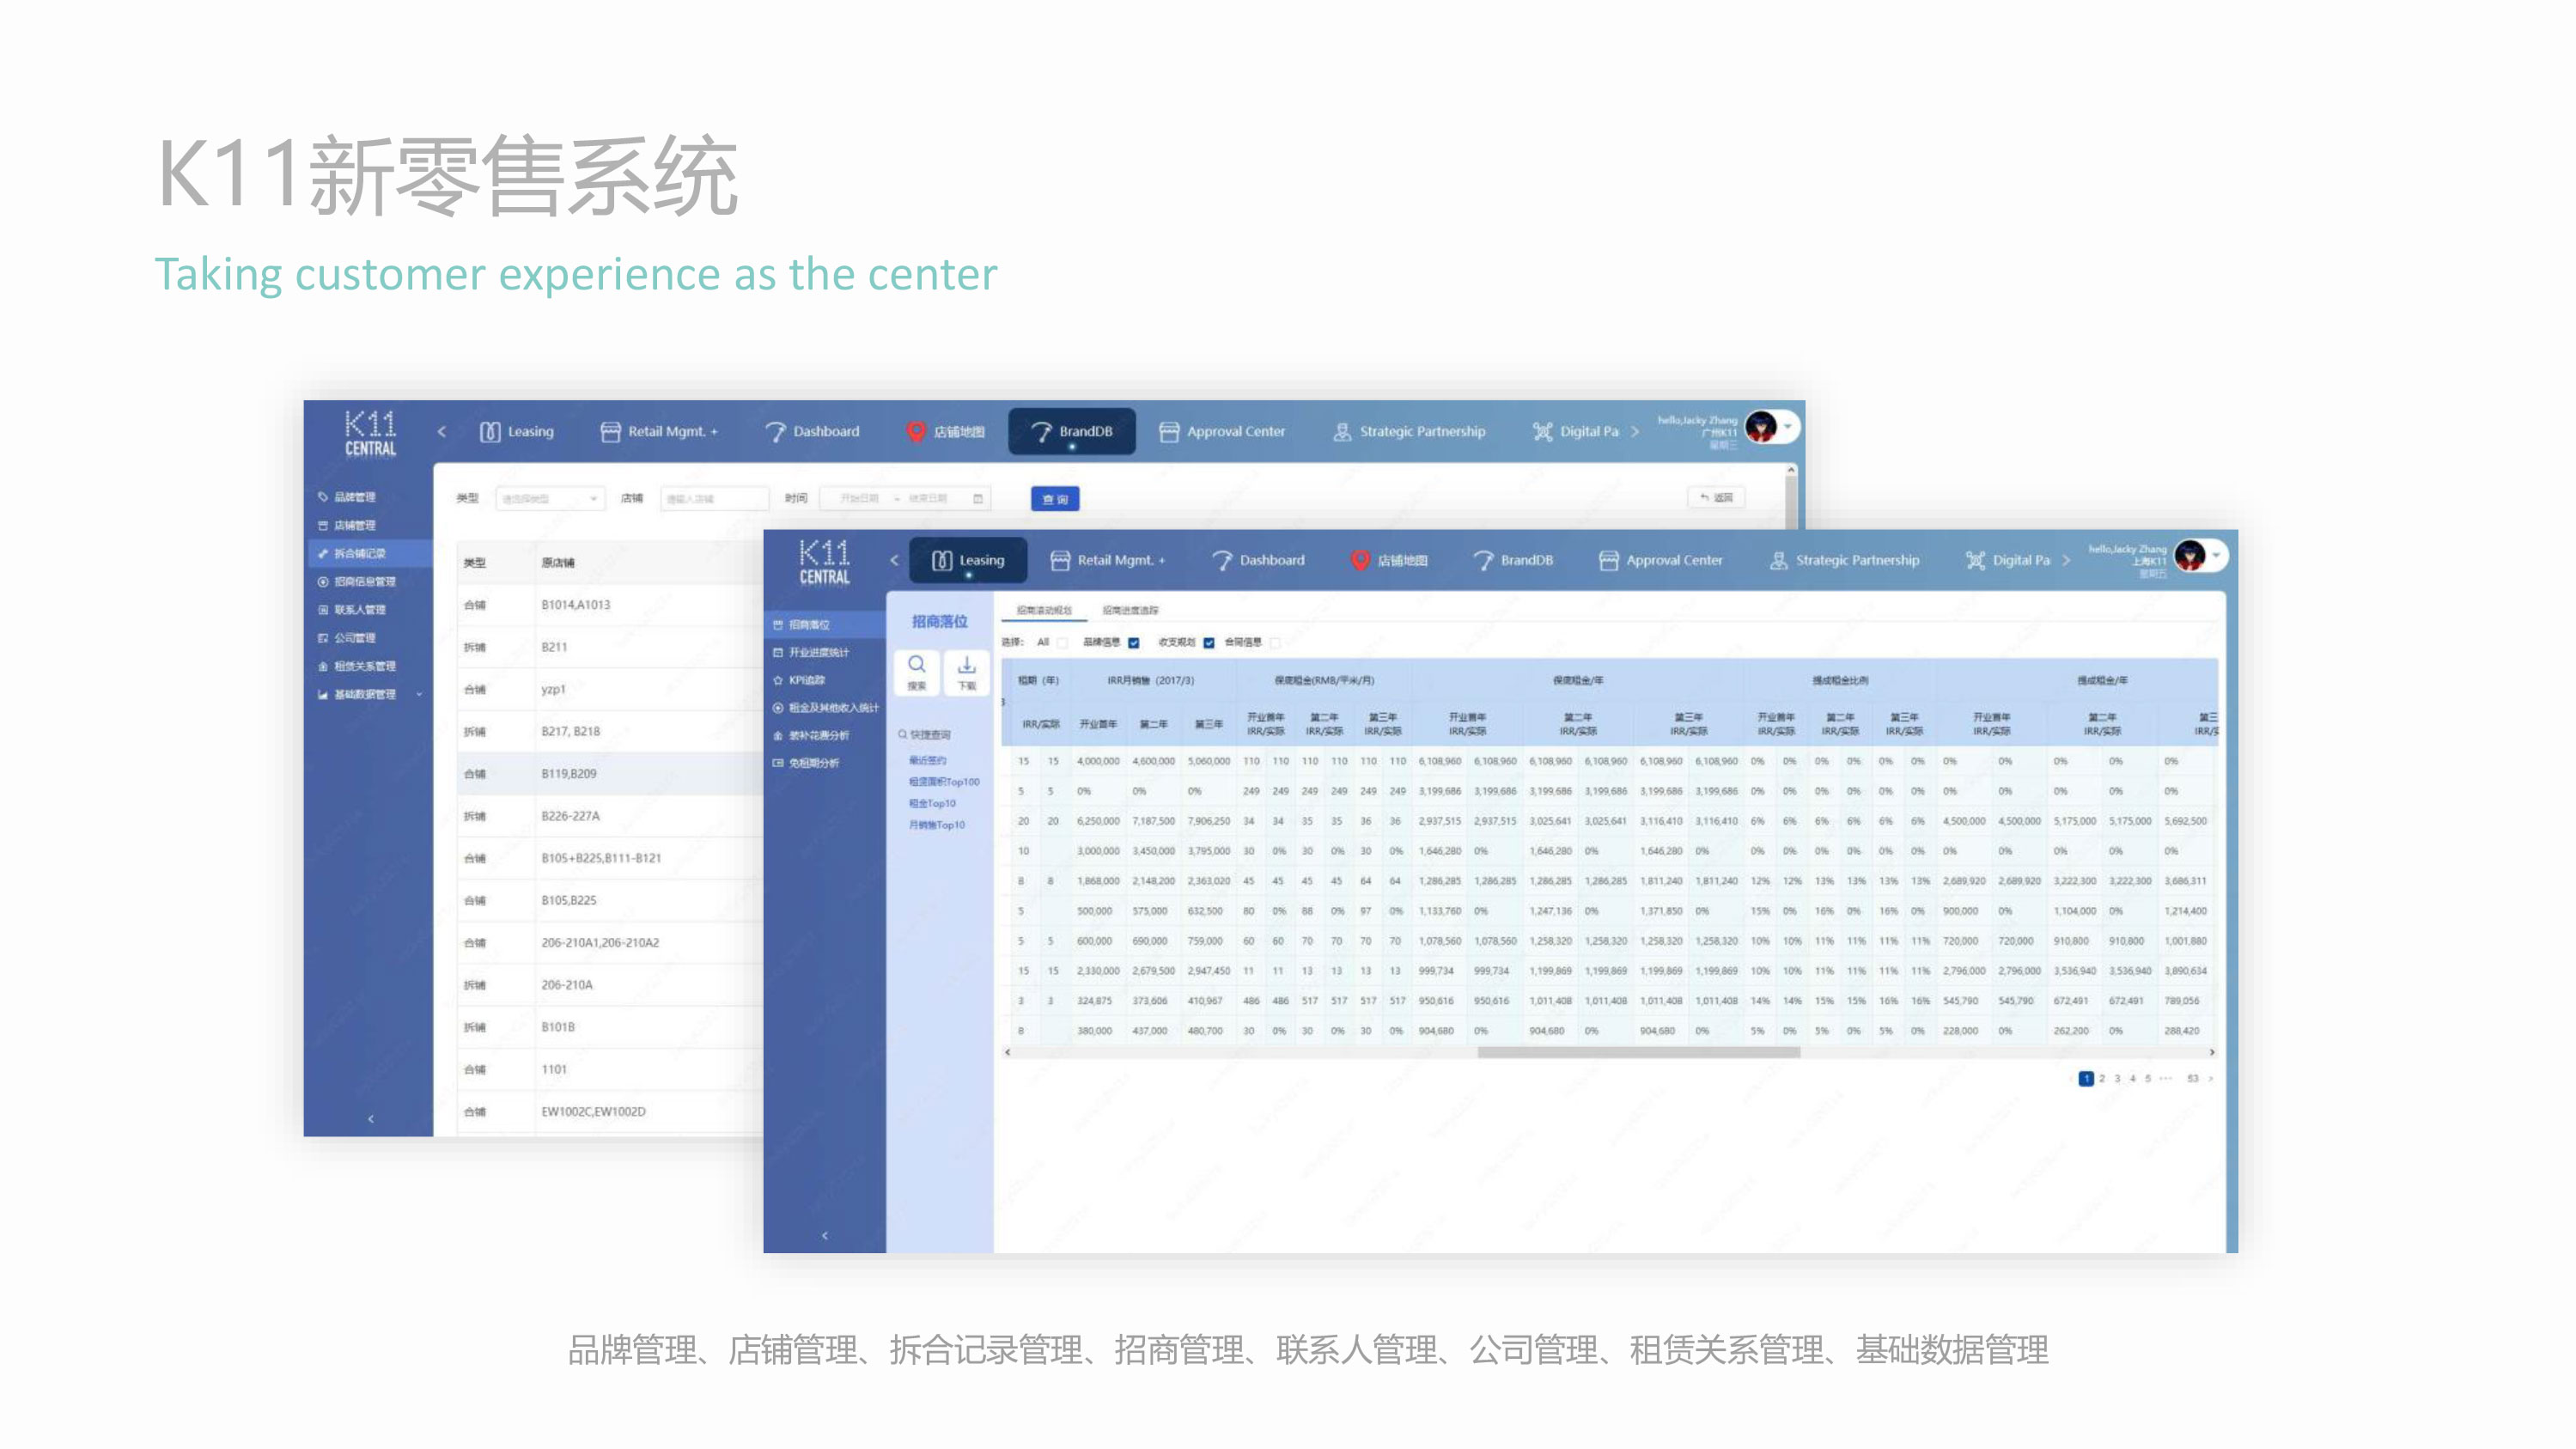Collapse the front window sidebar
This screenshot has width=2576, height=1449.
824,1236
